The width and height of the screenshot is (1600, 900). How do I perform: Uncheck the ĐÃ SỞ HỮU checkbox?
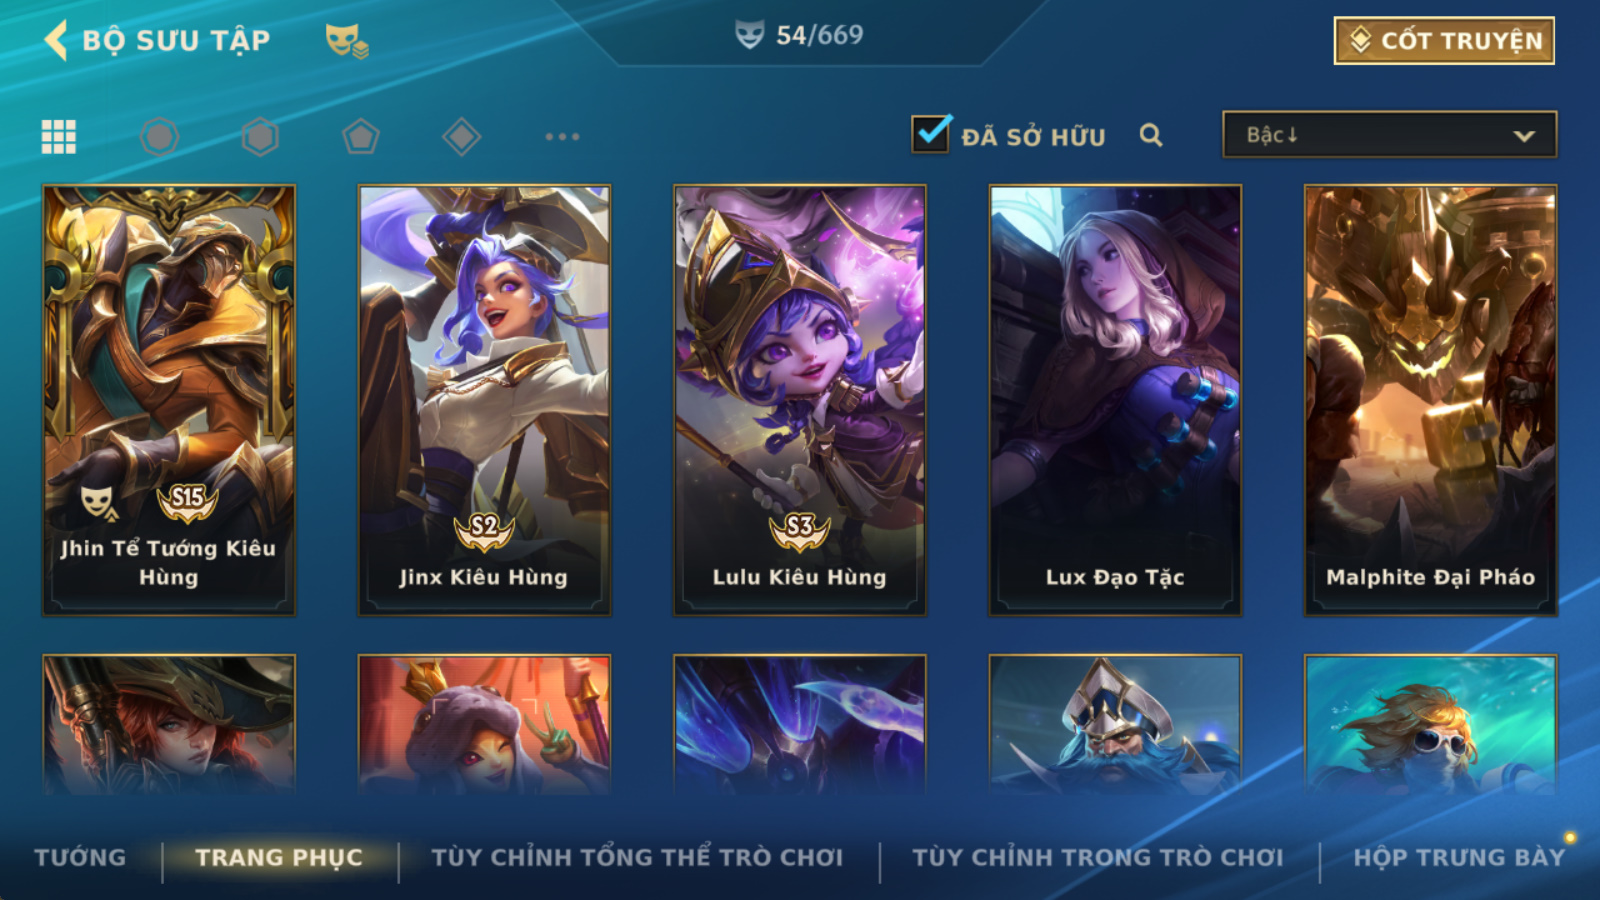pos(931,134)
